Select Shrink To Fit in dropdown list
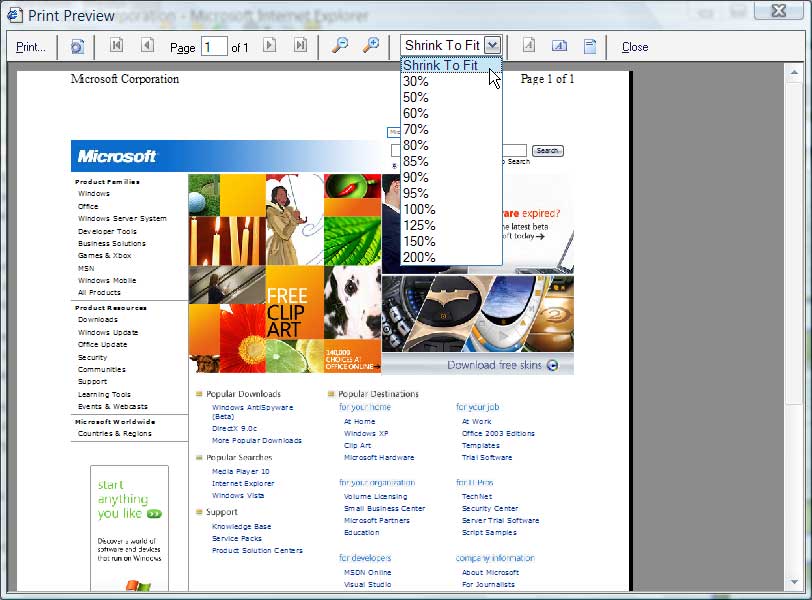This screenshot has width=812, height=600. (451, 65)
